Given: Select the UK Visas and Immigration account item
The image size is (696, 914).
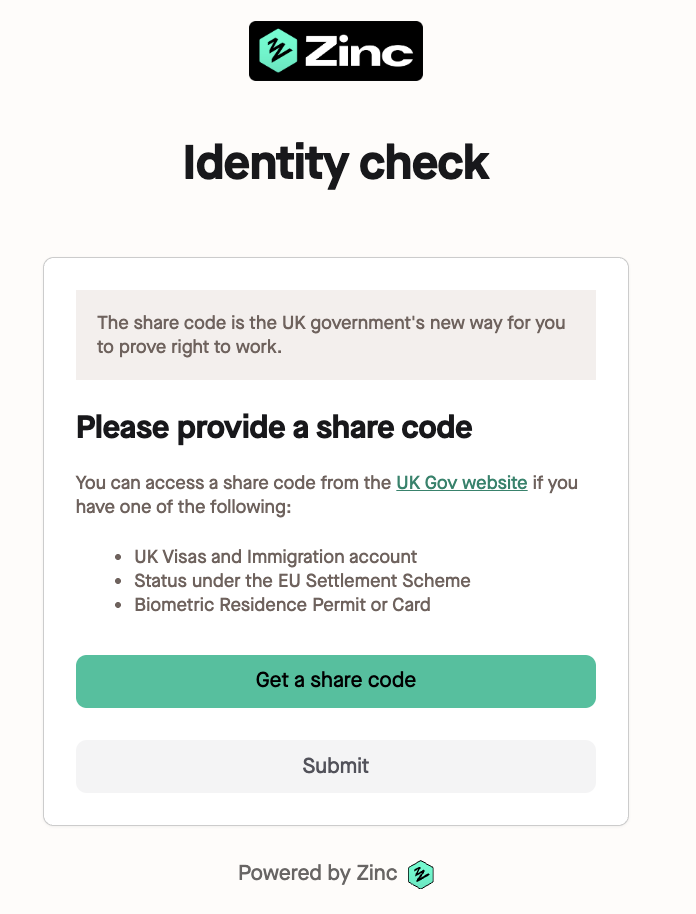Looking at the screenshot, I should (x=276, y=556).
